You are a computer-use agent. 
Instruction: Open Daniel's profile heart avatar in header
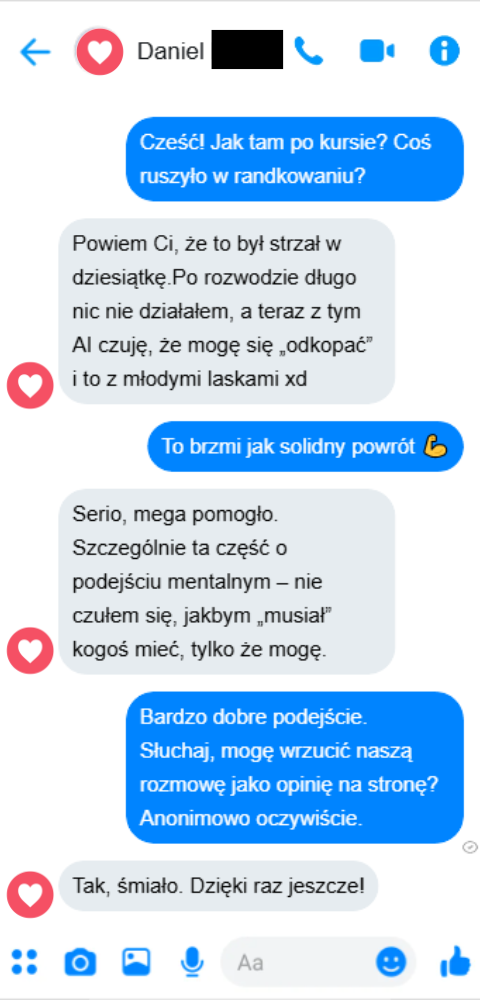99,52
